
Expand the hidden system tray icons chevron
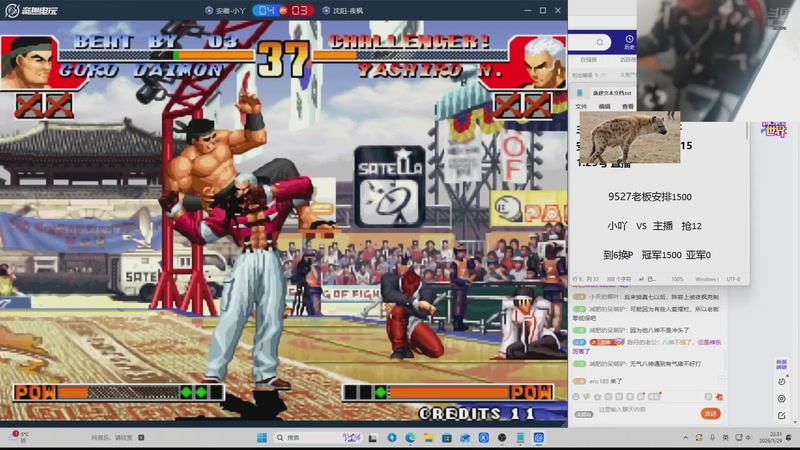click(686, 438)
